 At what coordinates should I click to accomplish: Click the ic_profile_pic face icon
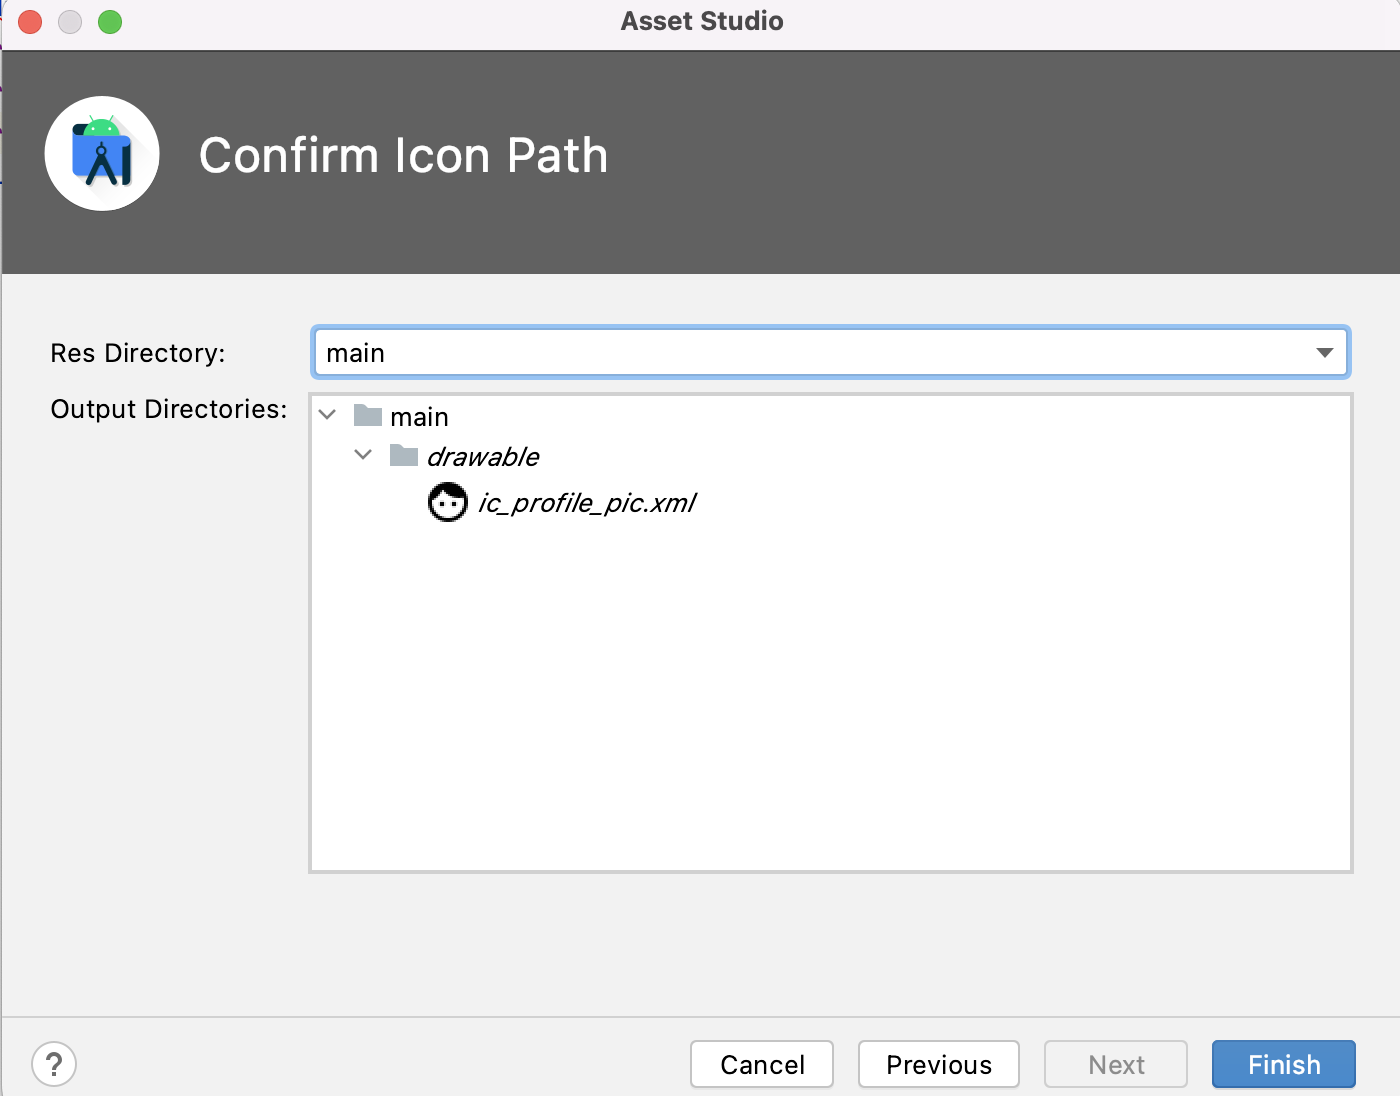tap(447, 502)
